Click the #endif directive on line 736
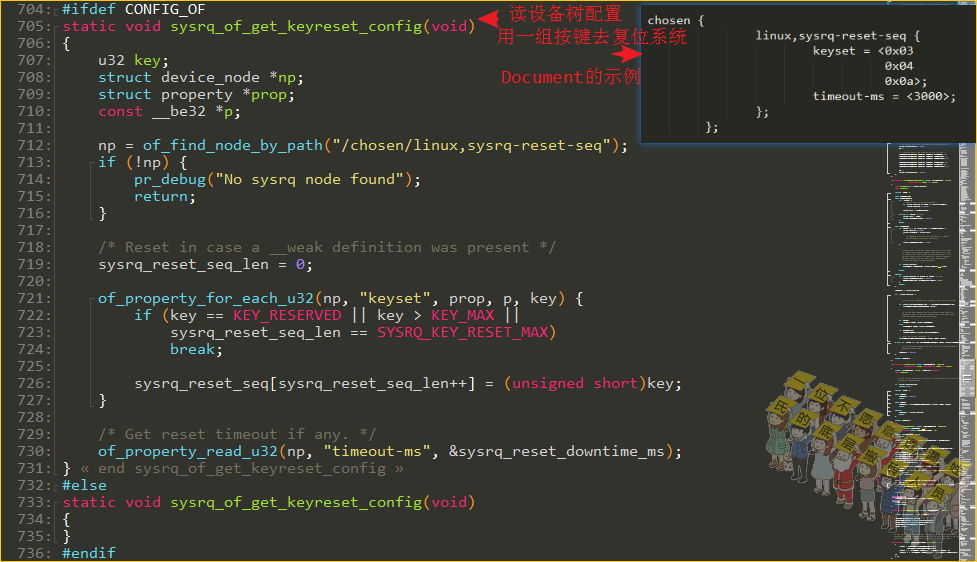This screenshot has width=977, height=562. (88, 553)
